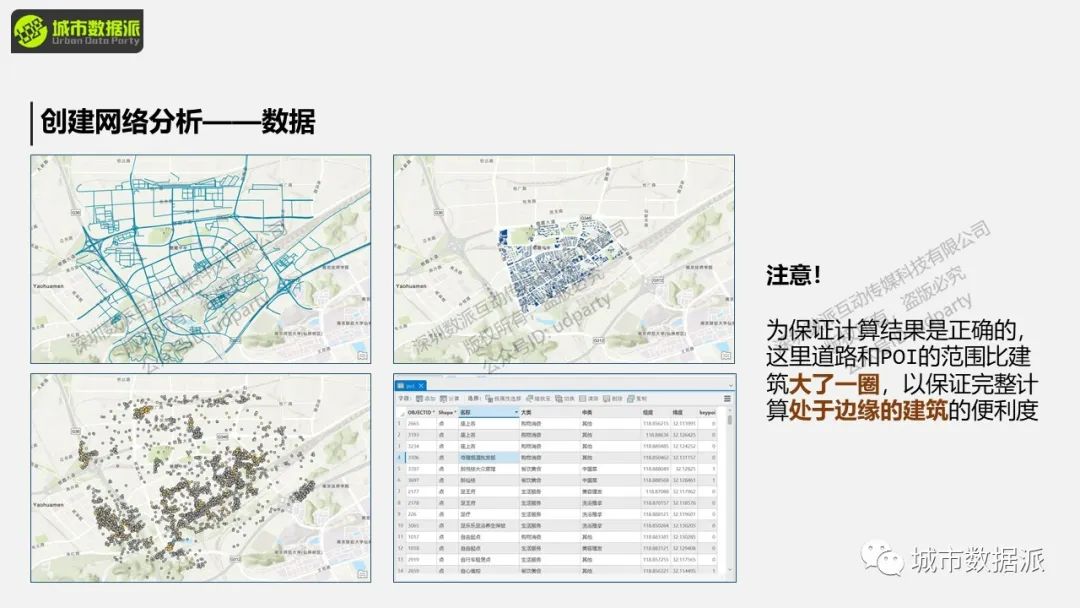
Task: Click the table scroll-down arrow
Action: tap(729, 570)
